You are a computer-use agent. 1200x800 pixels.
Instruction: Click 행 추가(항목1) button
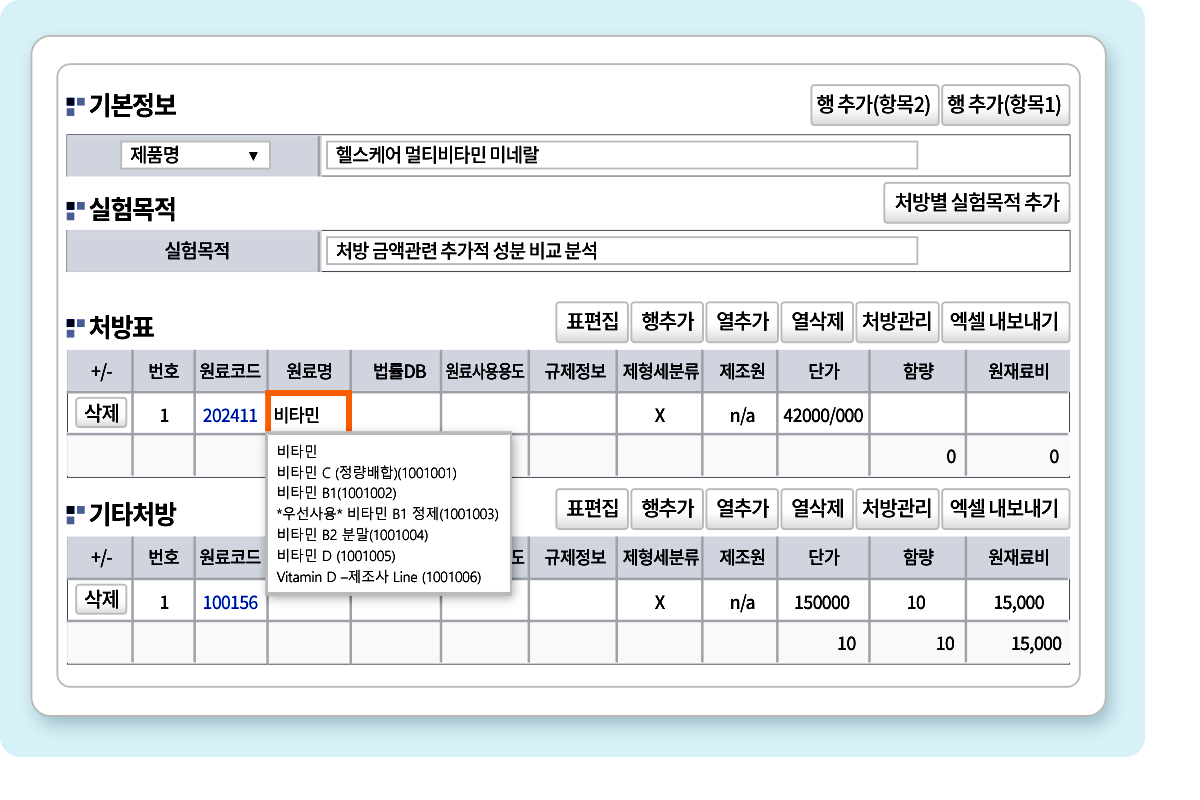pyautogui.click(x=1005, y=105)
